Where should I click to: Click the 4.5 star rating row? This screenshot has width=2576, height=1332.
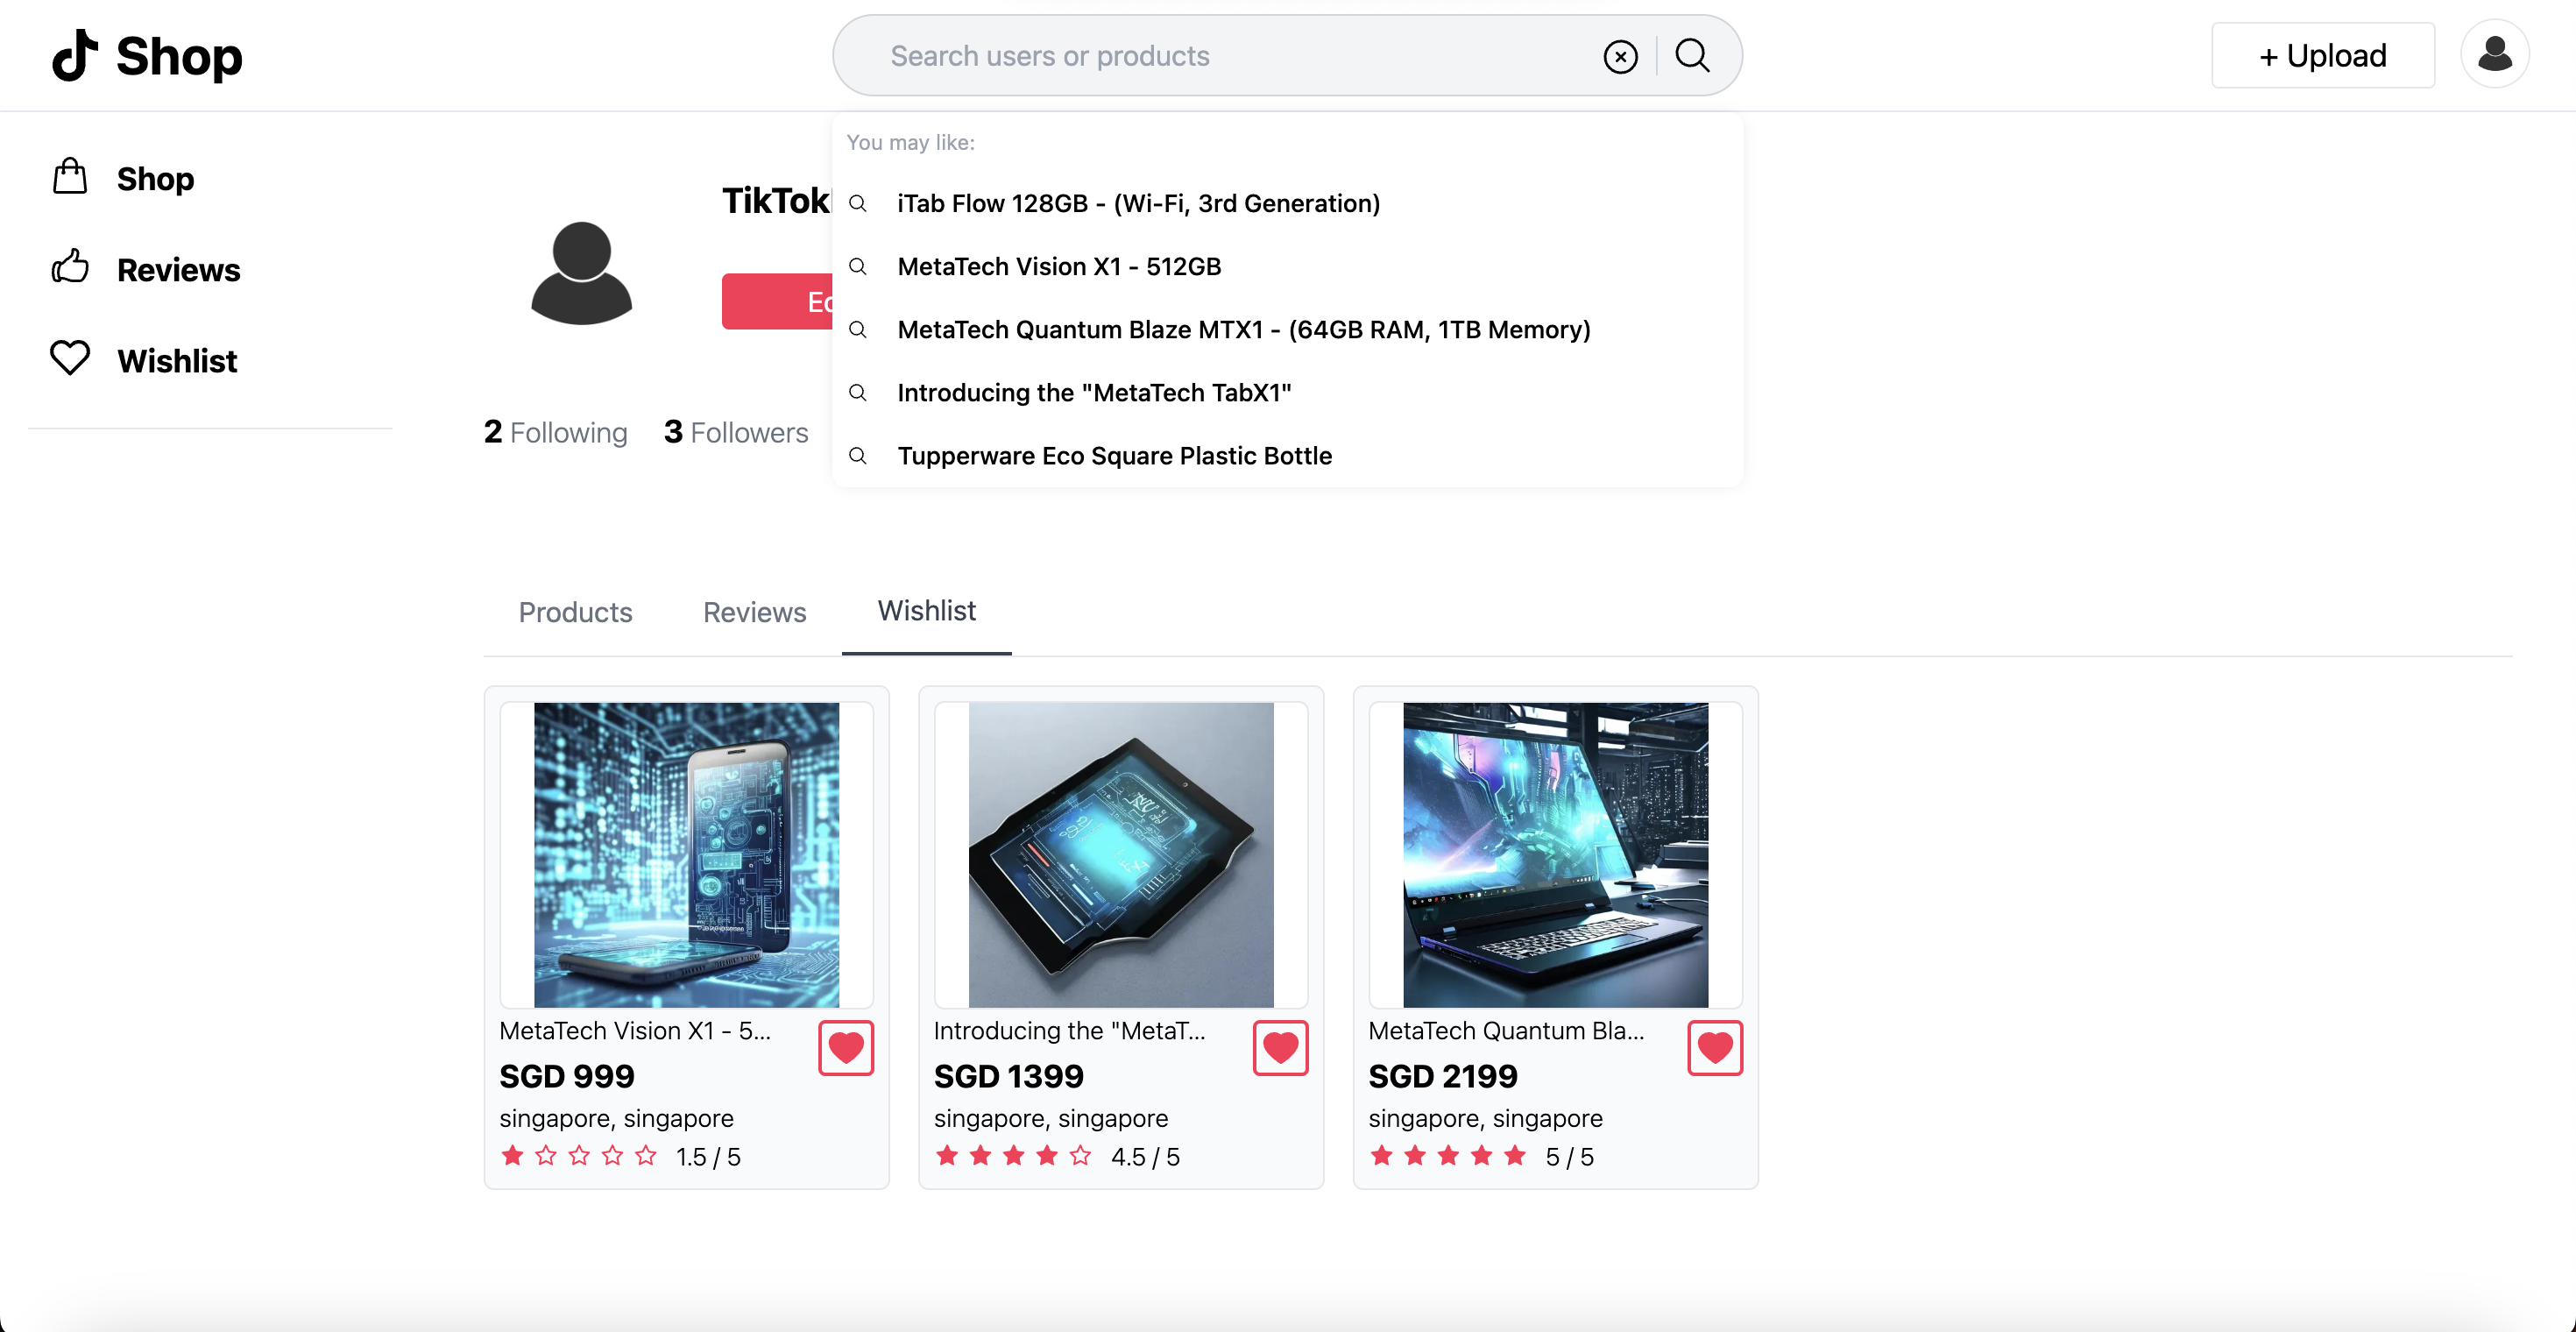point(1056,1156)
